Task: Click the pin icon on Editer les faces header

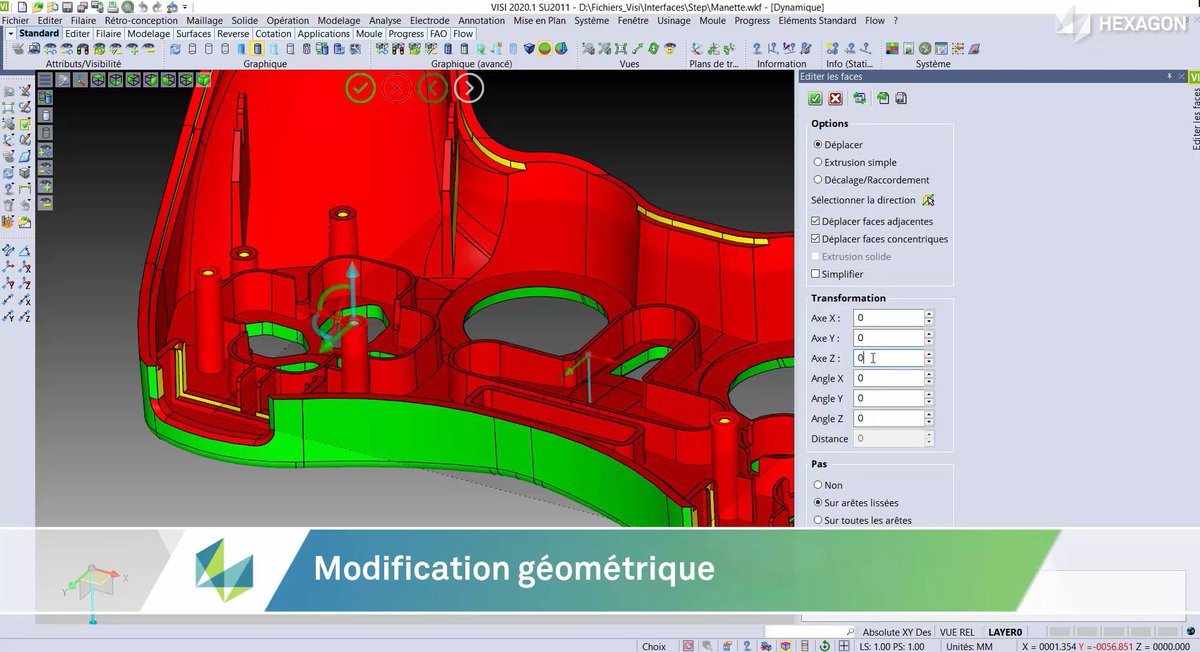Action: 1169,77
